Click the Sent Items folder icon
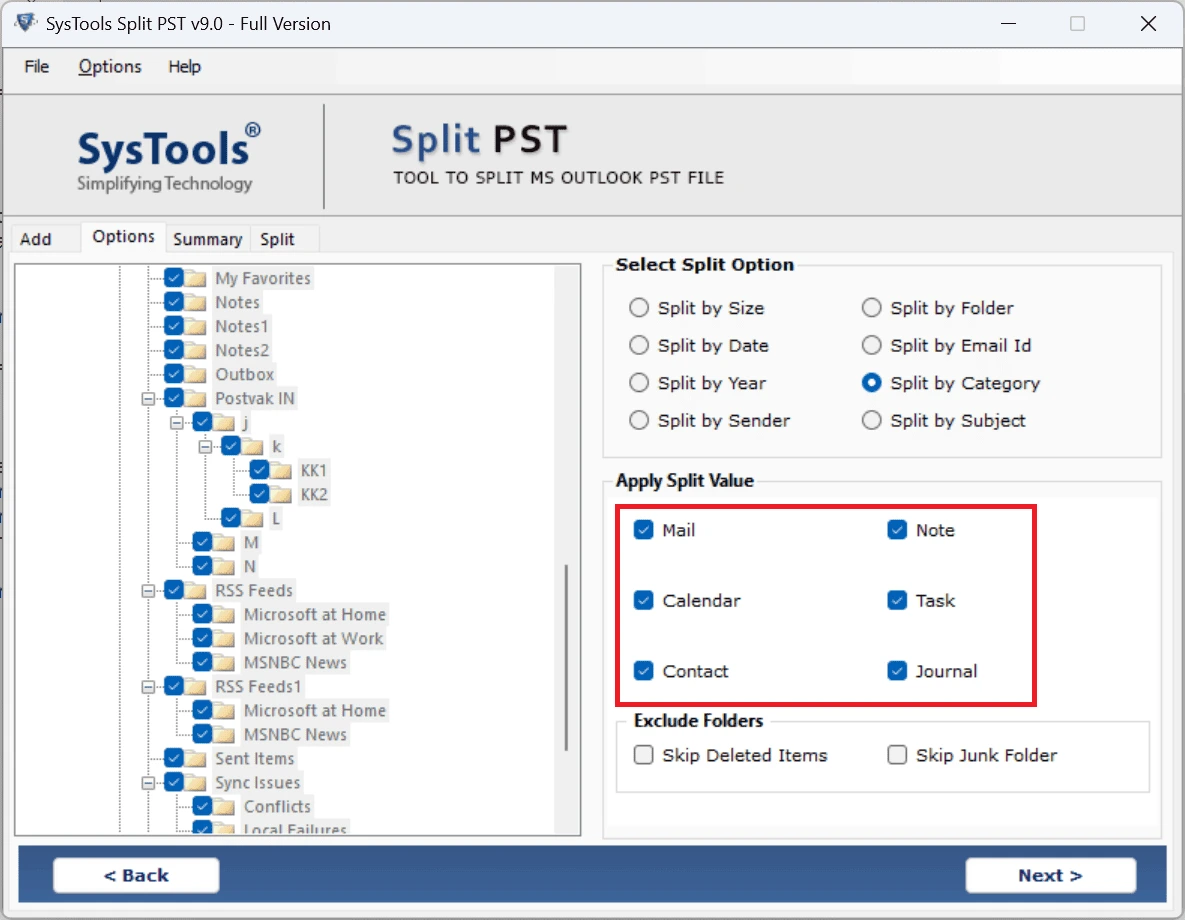The height and width of the screenshot is (920, 1185). click(x=196, y=758)
